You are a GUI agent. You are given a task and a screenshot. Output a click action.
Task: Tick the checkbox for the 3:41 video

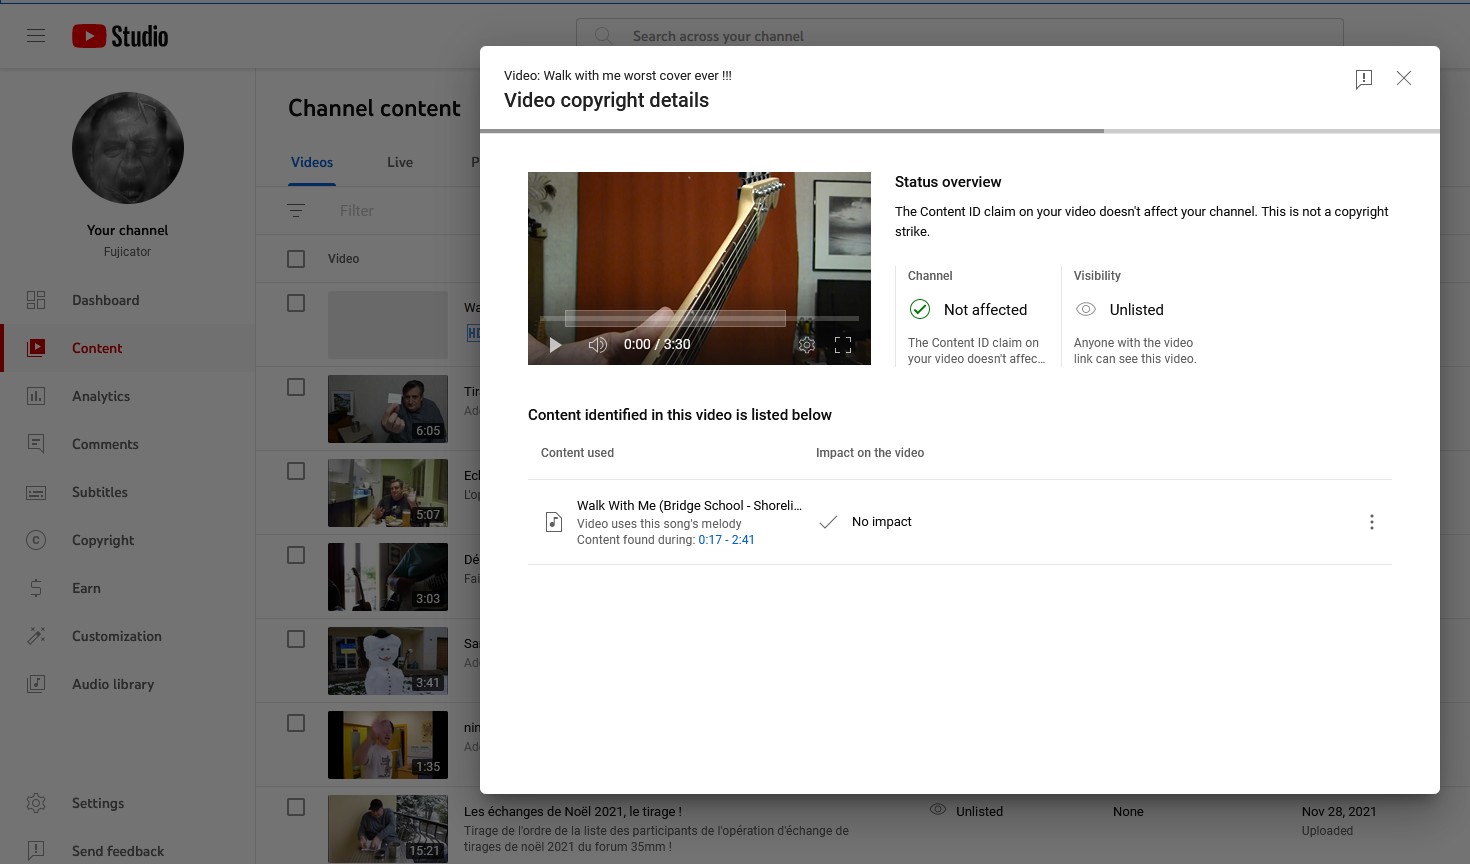coord(296,639)
